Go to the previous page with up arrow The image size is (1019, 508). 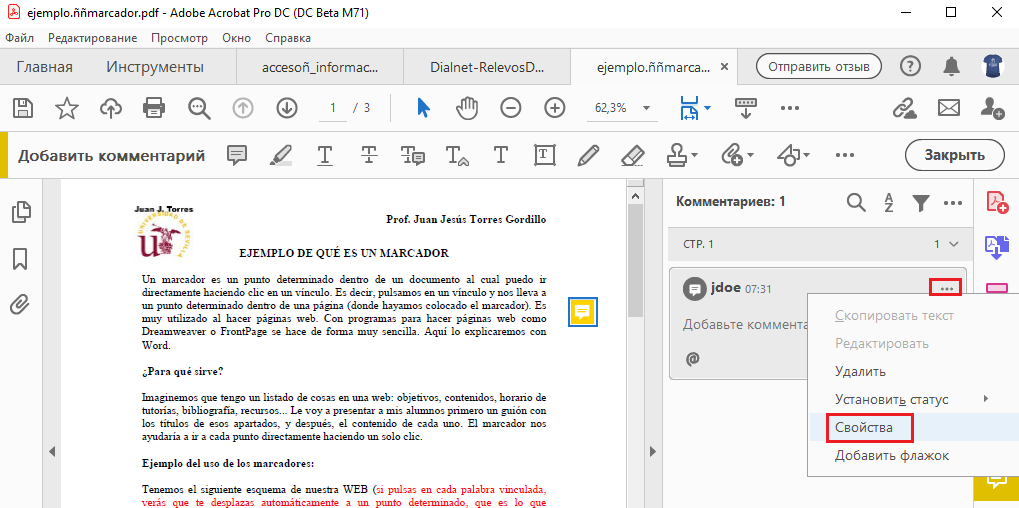[x=242, y=108]
